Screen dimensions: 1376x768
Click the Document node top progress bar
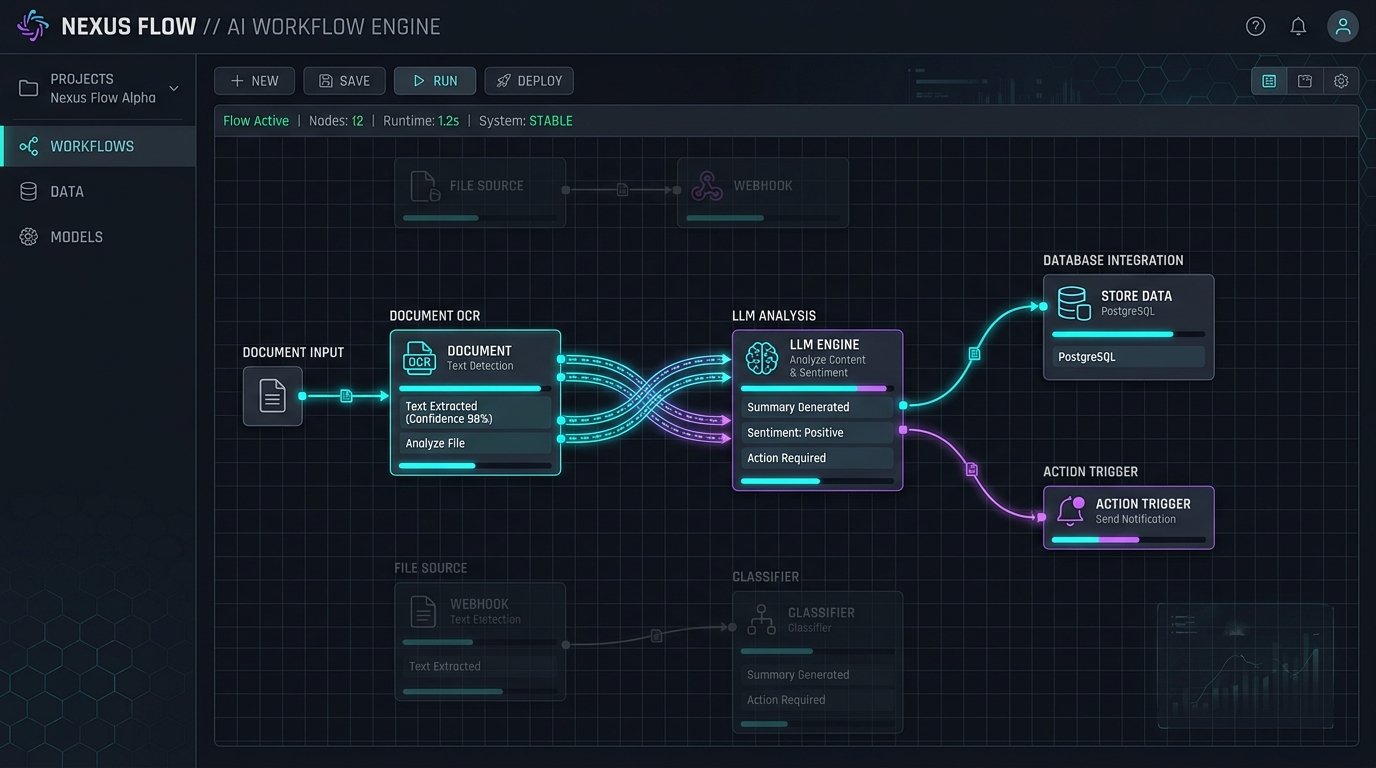475,388
